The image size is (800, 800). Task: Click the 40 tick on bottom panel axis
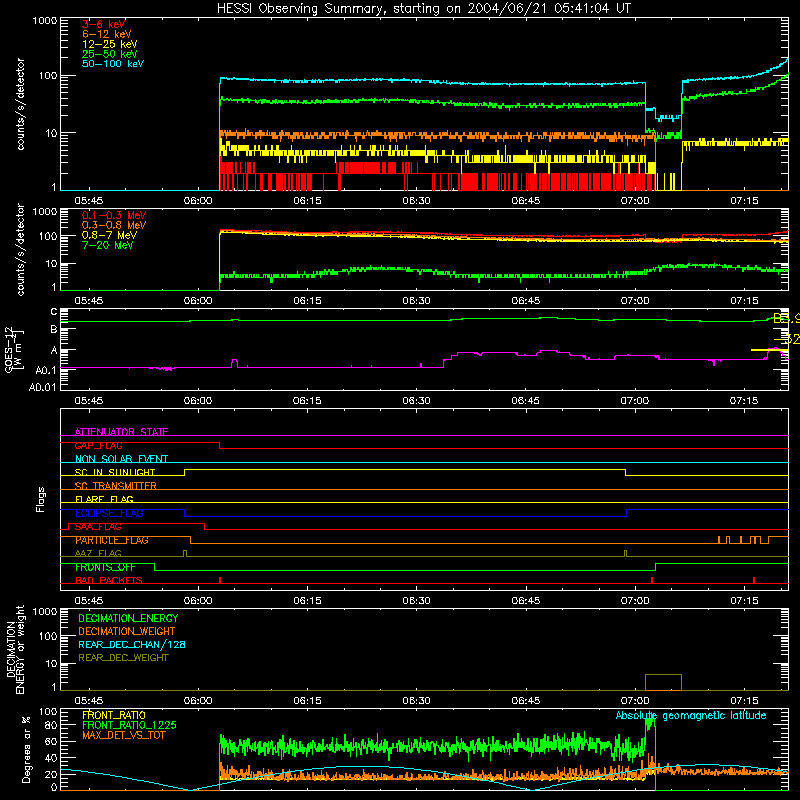click(51, 758)
